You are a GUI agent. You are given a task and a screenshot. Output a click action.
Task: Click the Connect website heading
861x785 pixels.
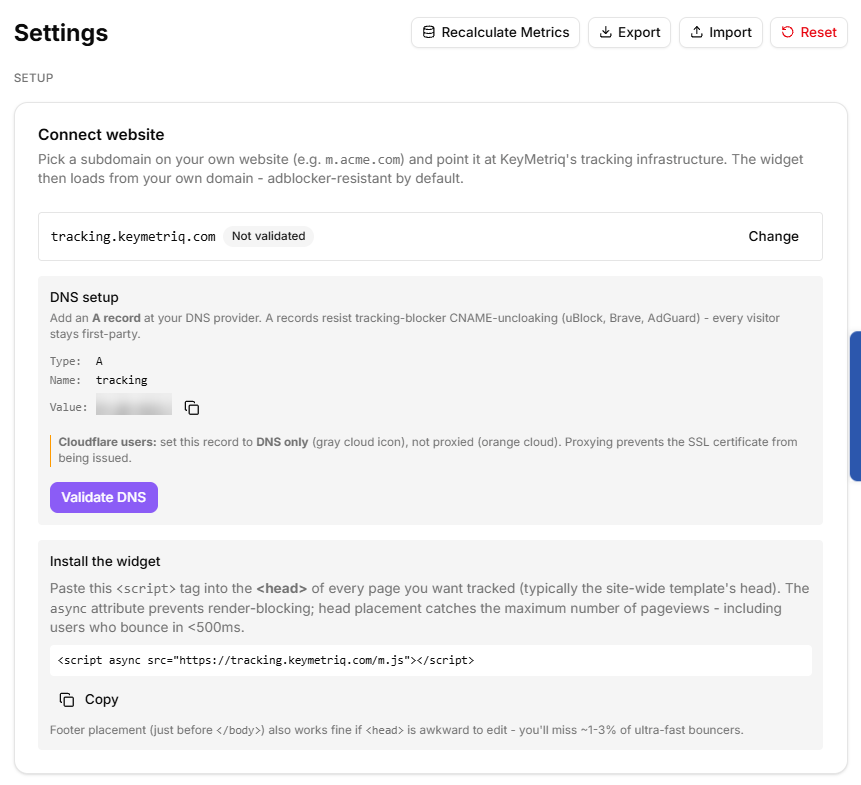[101, 134]
